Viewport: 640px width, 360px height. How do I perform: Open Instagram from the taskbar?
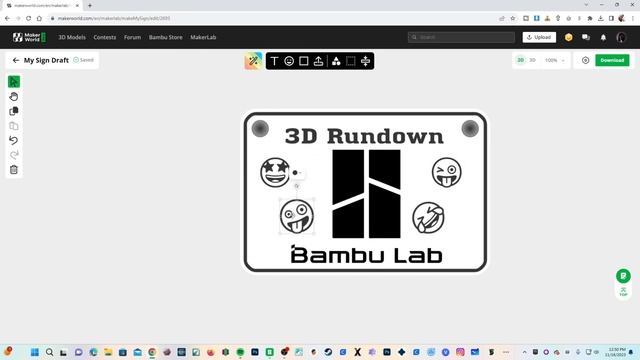(x=460, y=352)
